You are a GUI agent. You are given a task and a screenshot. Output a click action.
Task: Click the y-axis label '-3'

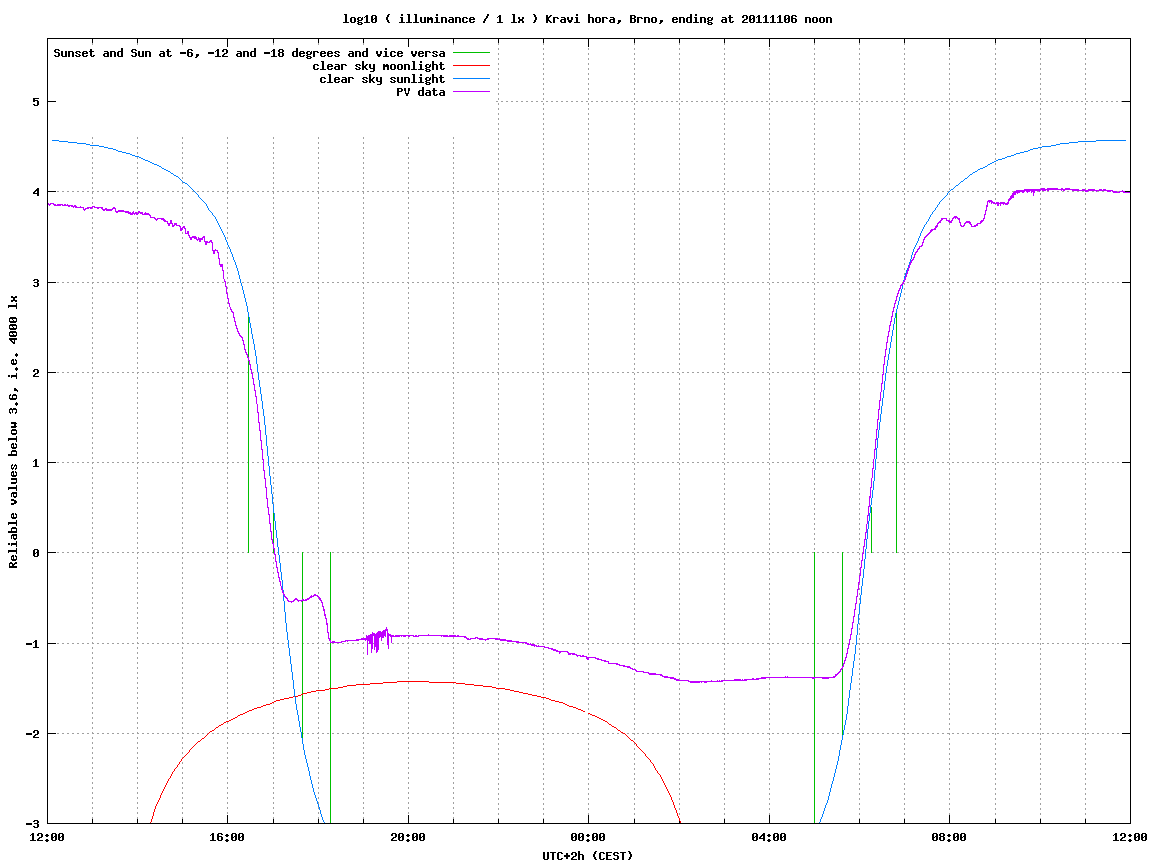(32, 824)
